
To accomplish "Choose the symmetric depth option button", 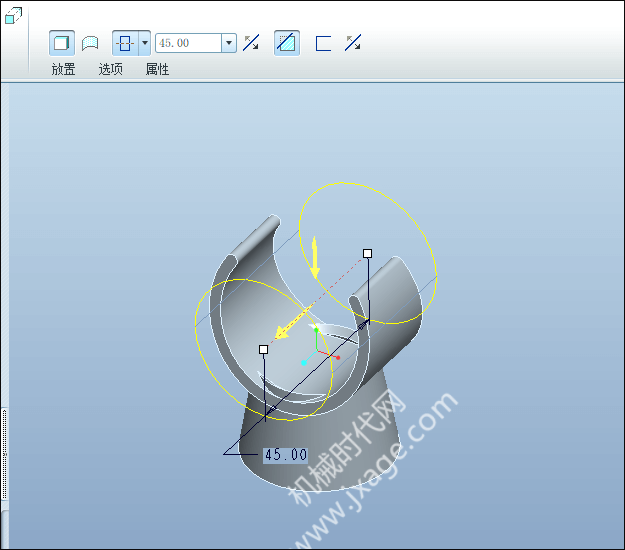I will point(125,43).
